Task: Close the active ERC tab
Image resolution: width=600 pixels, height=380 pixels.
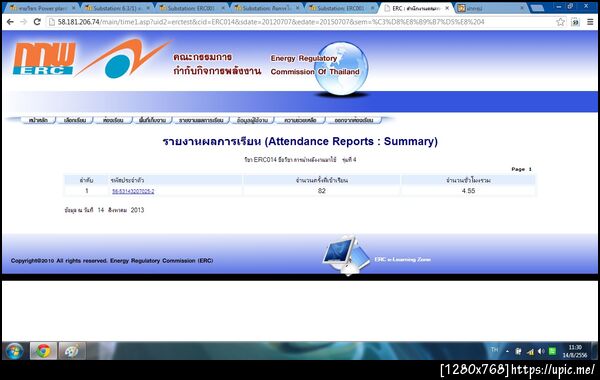Action: 447,8
